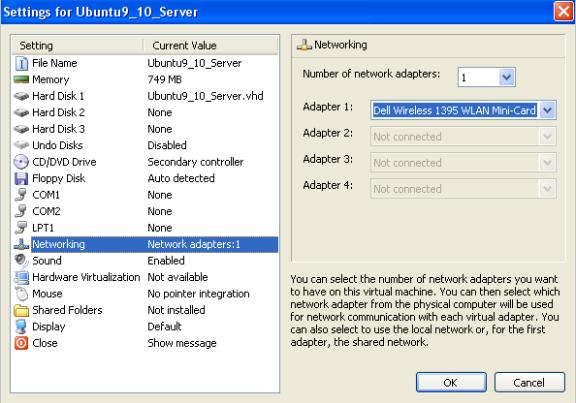
Task: Click the Mouse setting icon
Action: point(21,294)
